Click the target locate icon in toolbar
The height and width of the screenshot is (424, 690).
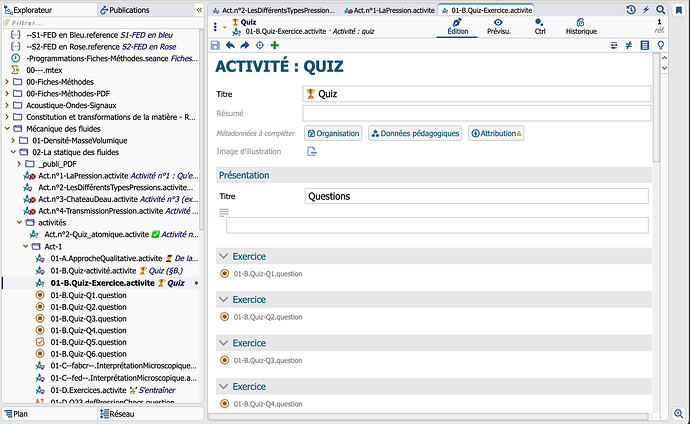click(x=260, y=45)
